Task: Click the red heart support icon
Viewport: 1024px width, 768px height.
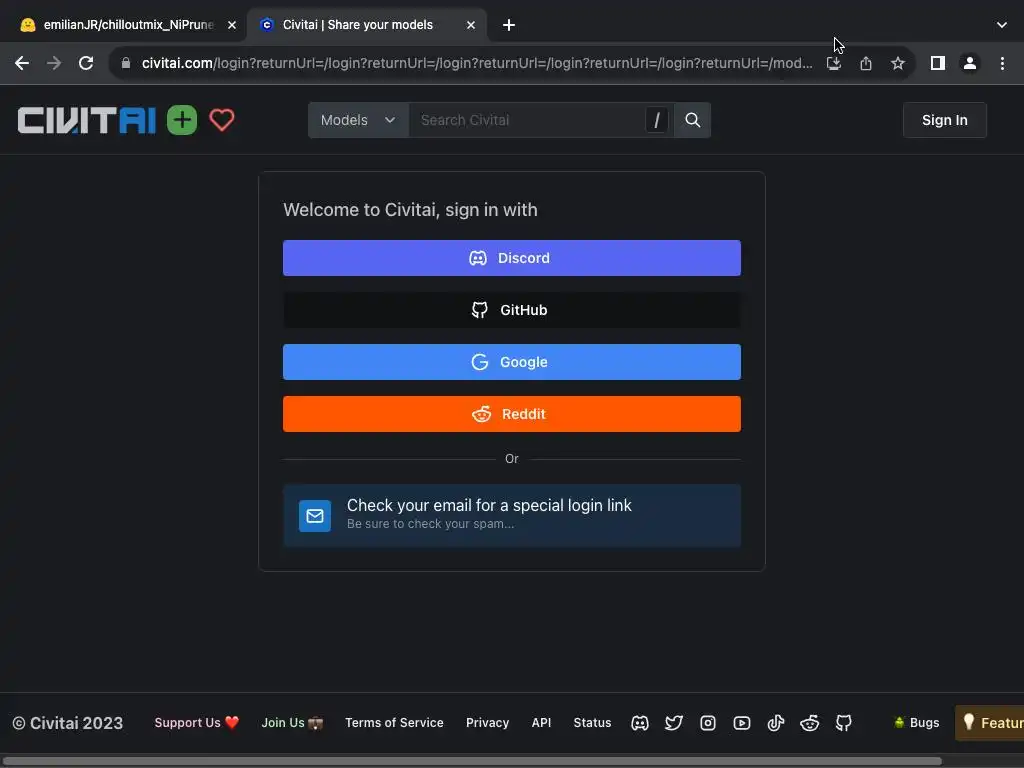Action: point(222,120)
